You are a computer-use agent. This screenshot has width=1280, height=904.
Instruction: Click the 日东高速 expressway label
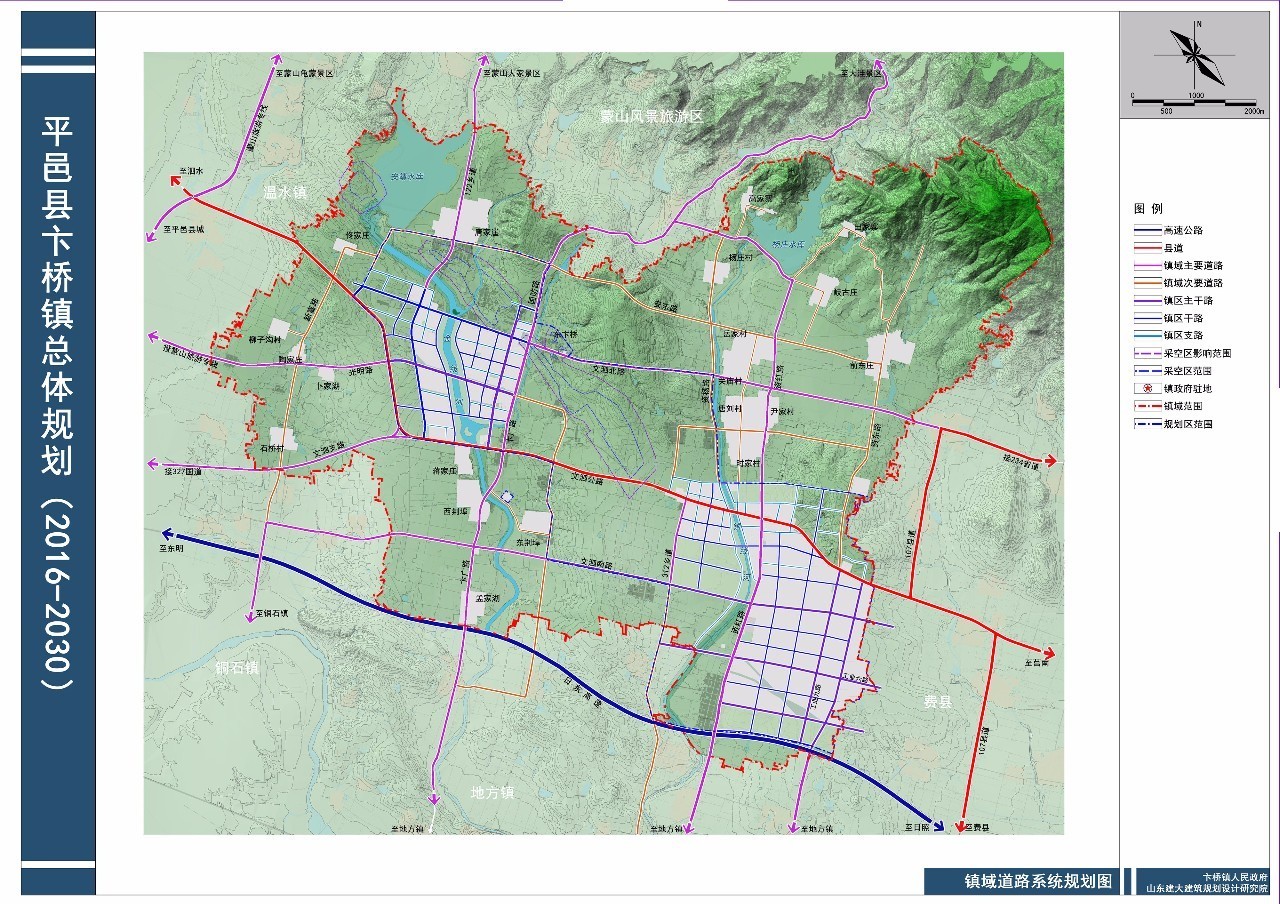click(584, 693)
